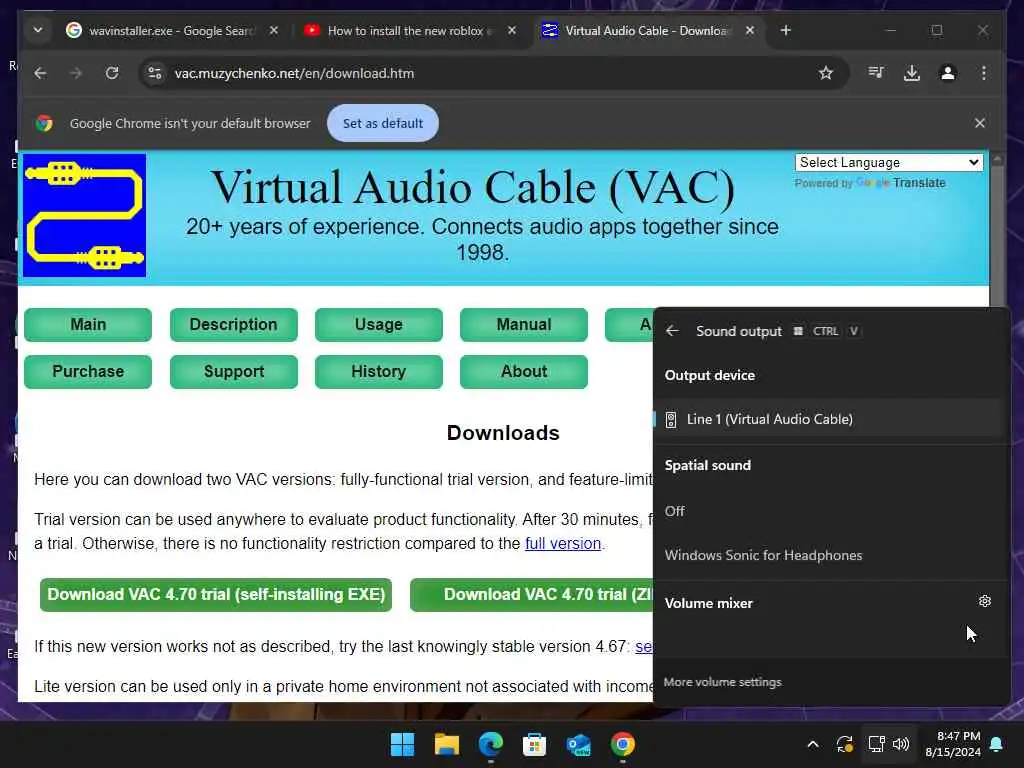Go back in Chrome browser history
1024x768 pixels.
(x=40, y=73)
